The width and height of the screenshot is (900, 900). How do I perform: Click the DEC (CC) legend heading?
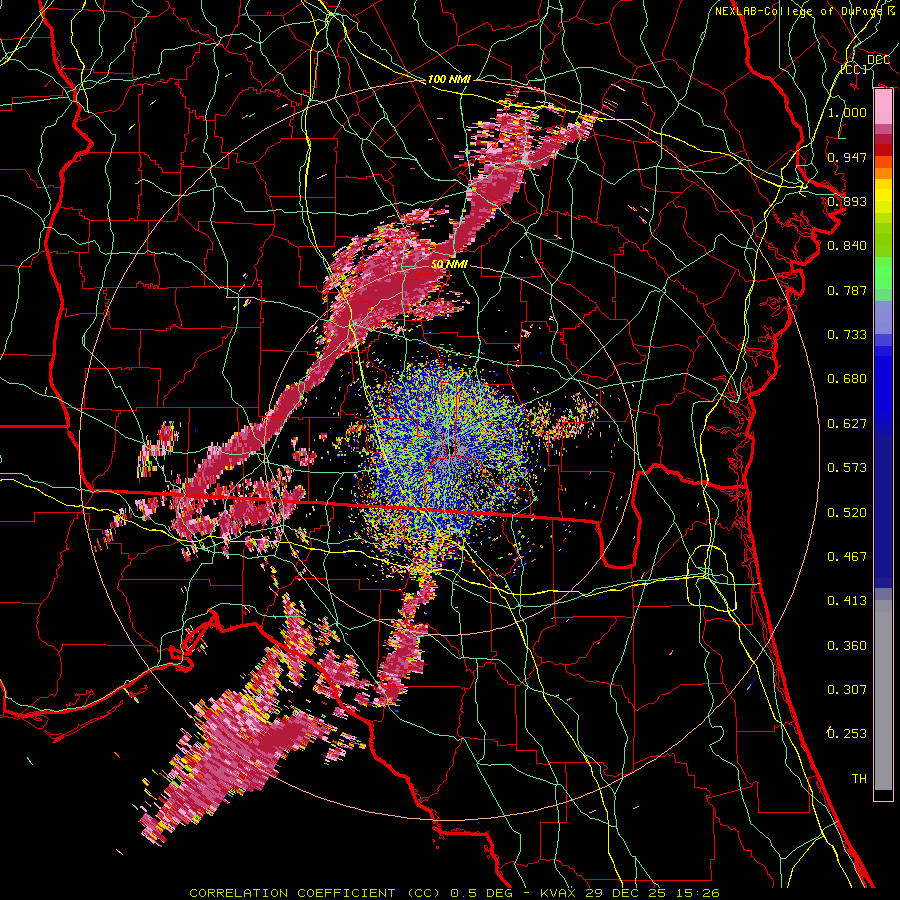(866, 64)
